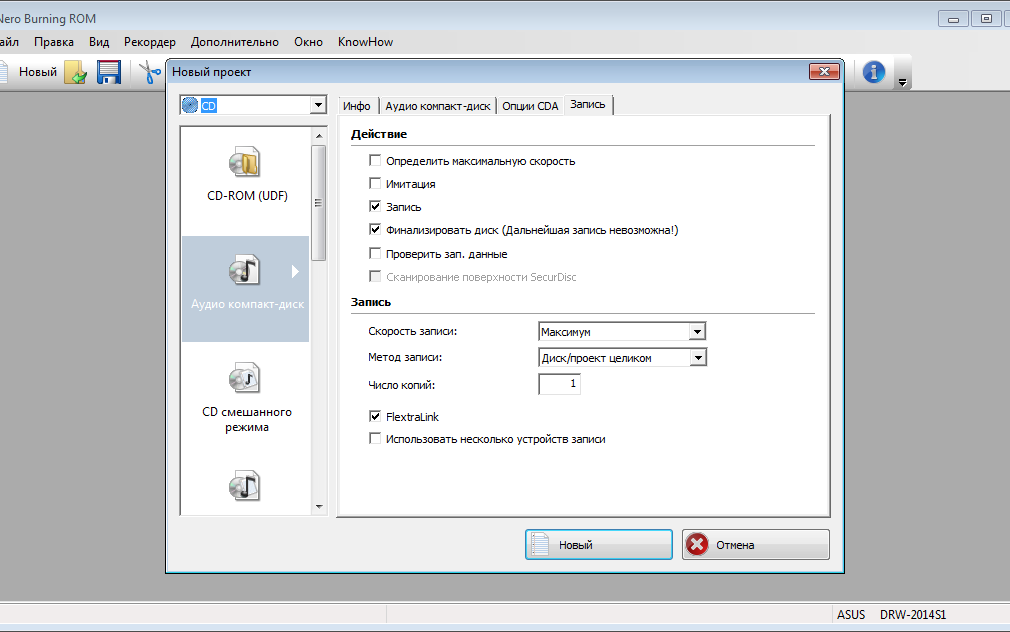This screenshot has width=1010, height=632.
Task: Switch to the Аудио компакт-диск tab
Action: click(x=437, y=106)
